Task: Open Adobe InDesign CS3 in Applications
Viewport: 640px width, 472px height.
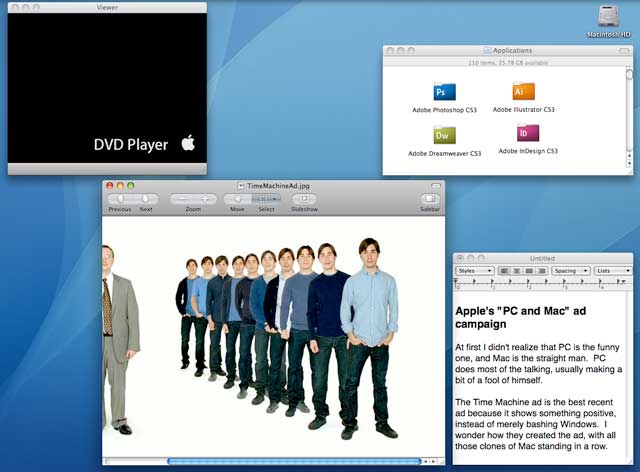Action: pyautogui.click(x=528, y=133)
